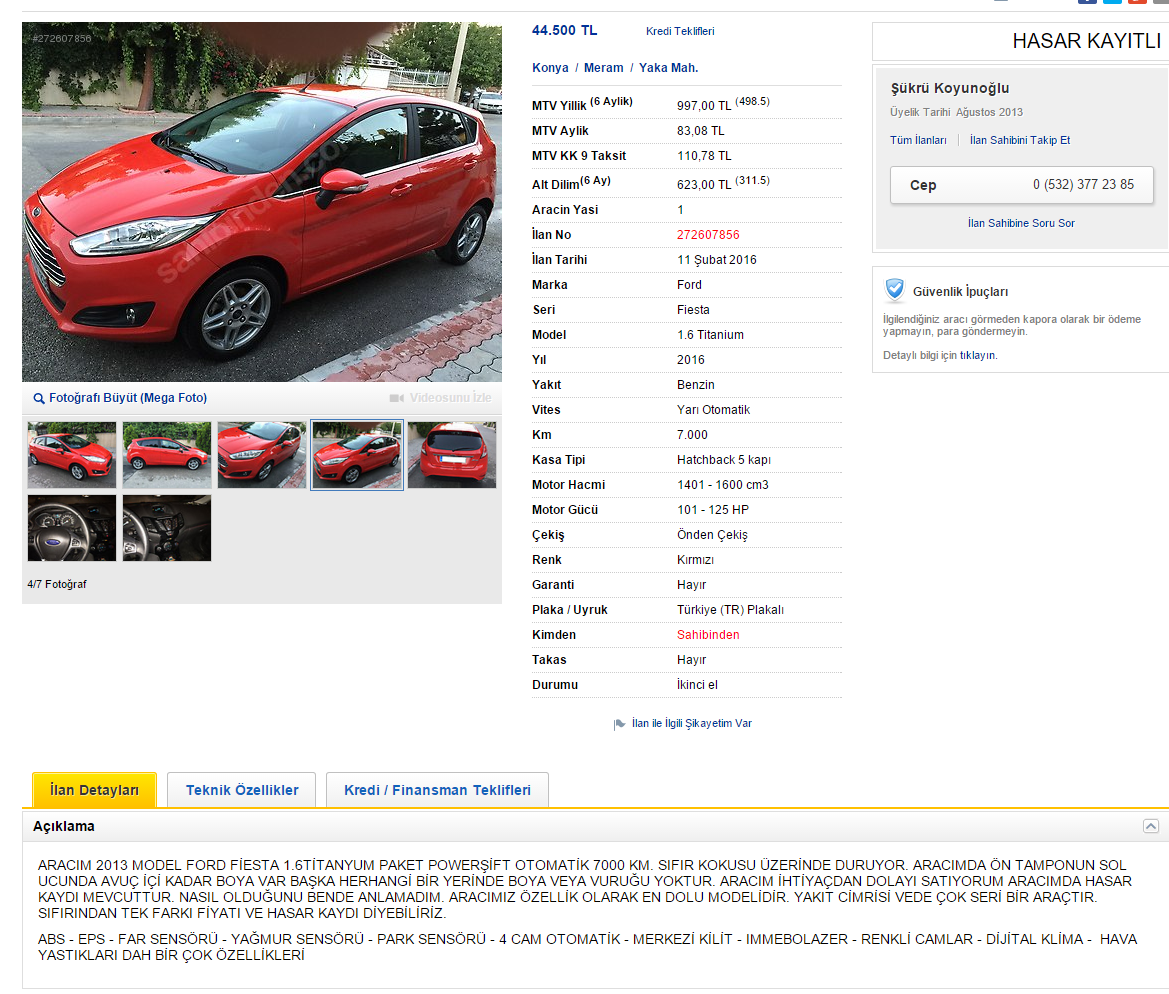Viewport: 1169px width, 994px height.
Task: Click the Yakıt value Benzin
Action: pyautogui.click(x=696, y=385)
